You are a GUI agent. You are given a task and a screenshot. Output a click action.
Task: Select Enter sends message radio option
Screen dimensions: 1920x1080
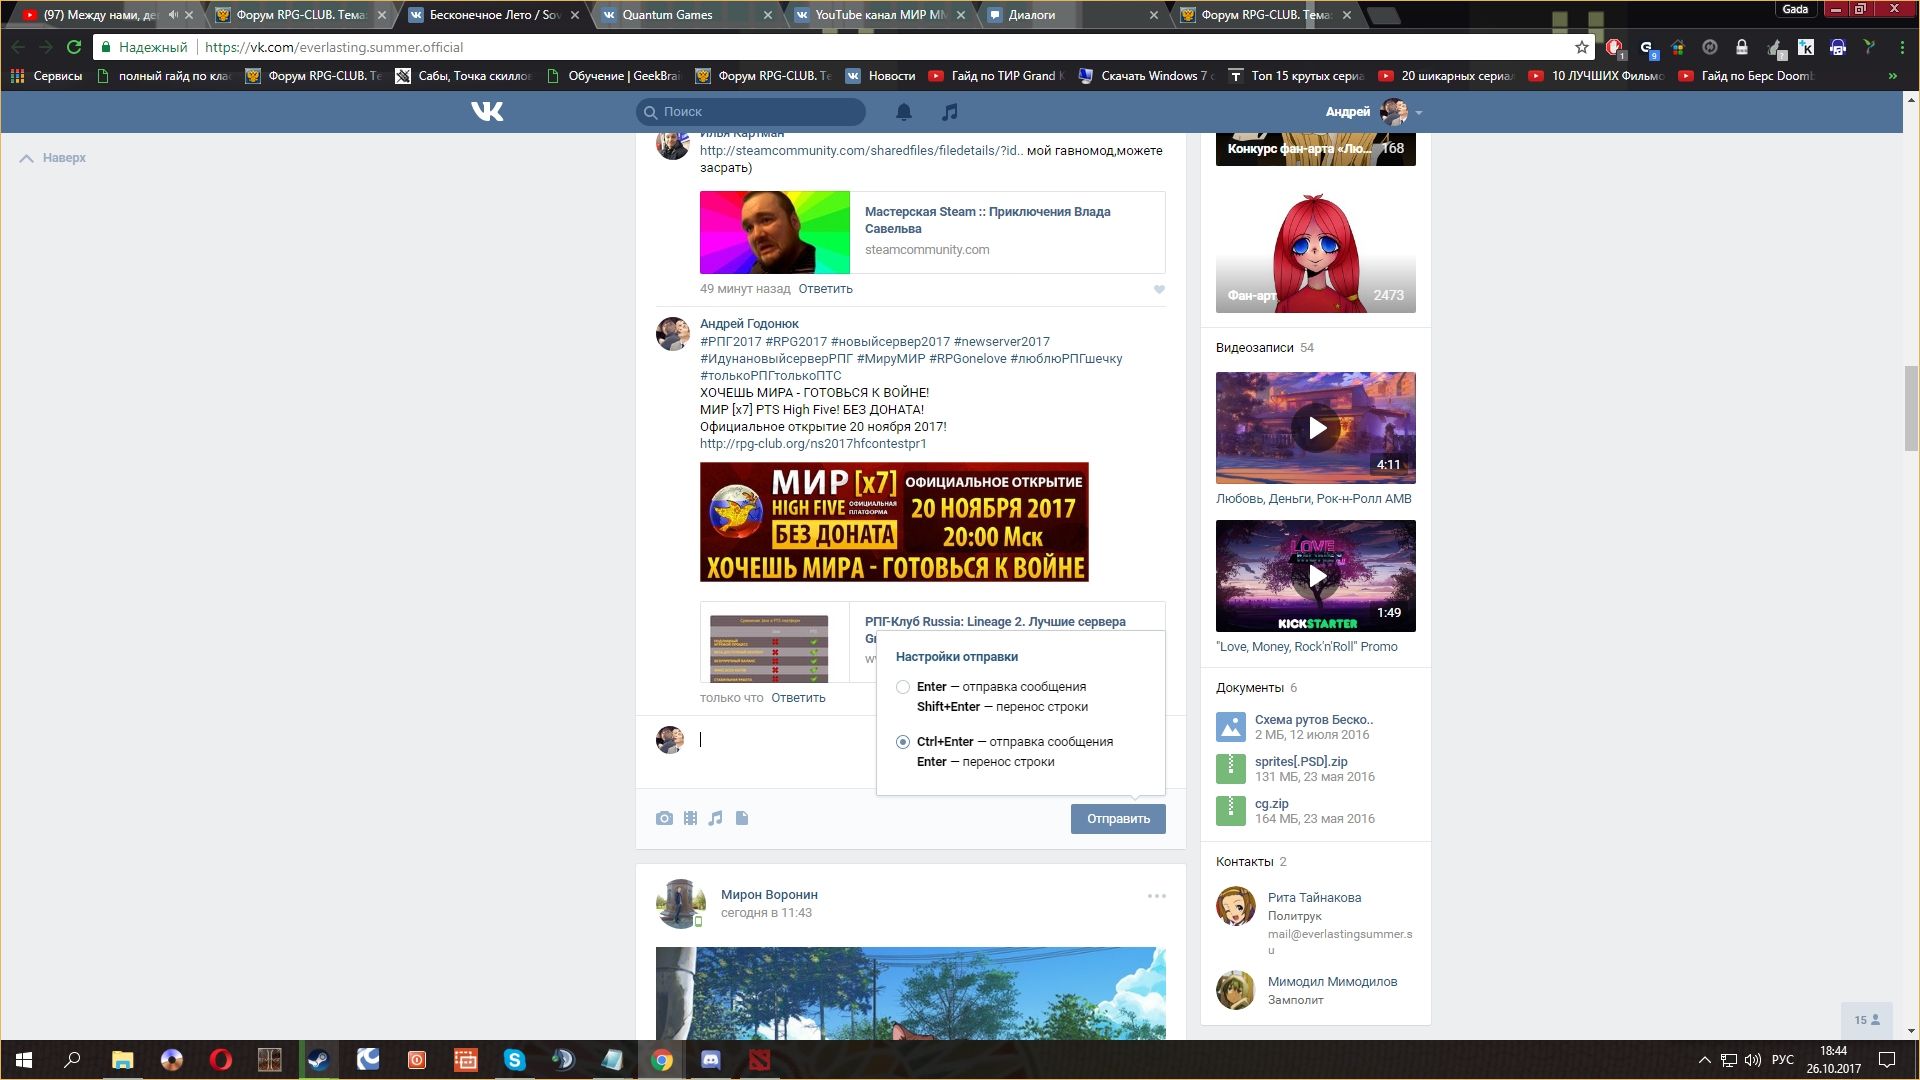(x=903, y=687)
